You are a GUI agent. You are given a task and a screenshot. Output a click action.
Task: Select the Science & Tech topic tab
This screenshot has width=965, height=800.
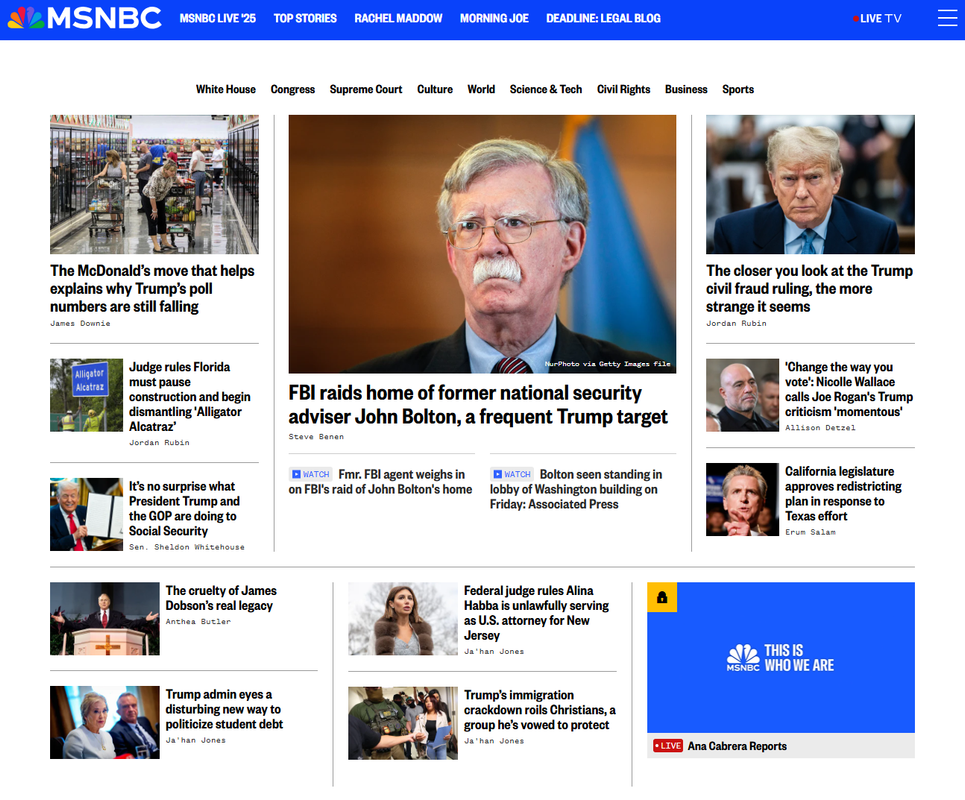546,89
